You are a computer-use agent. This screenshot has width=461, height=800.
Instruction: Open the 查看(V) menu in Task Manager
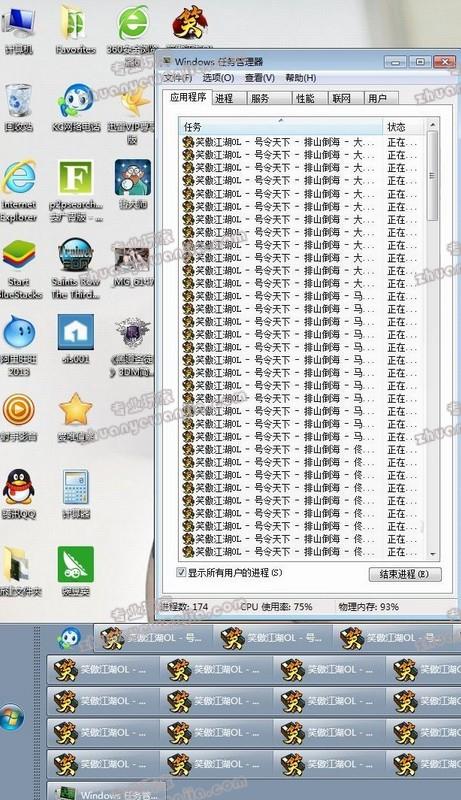coord(260,78)
